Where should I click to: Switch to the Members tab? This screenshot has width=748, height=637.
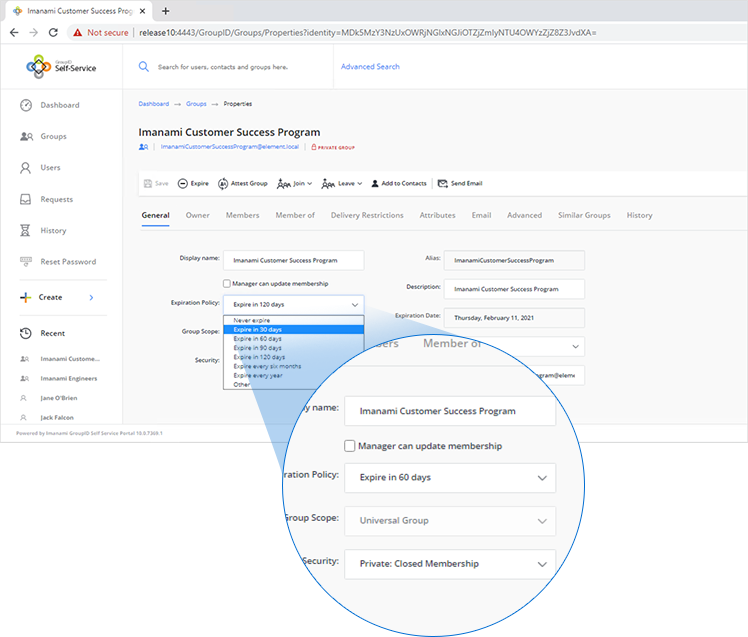[x=242, y=215]
